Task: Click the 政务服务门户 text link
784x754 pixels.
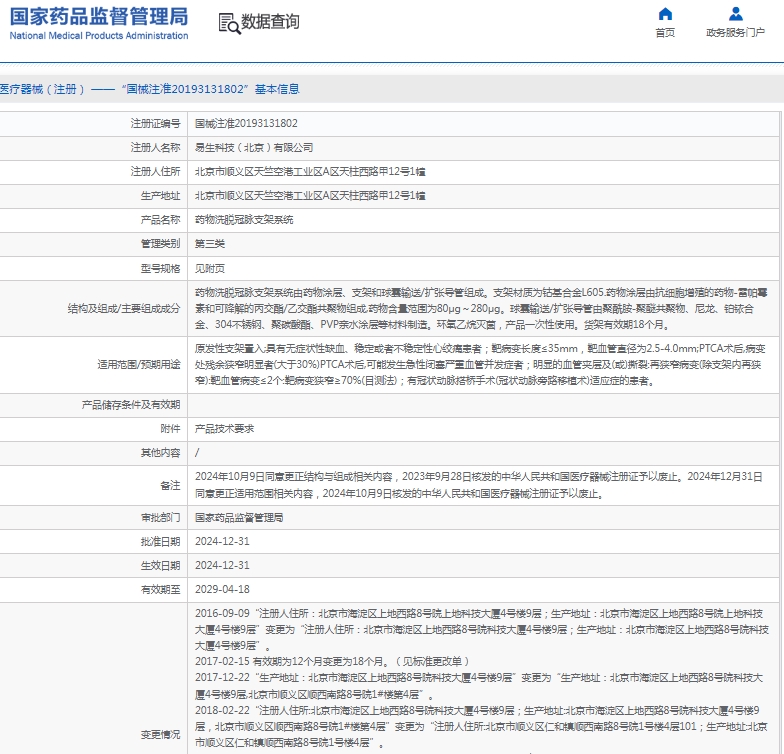Action: click(x=736, y=32)
